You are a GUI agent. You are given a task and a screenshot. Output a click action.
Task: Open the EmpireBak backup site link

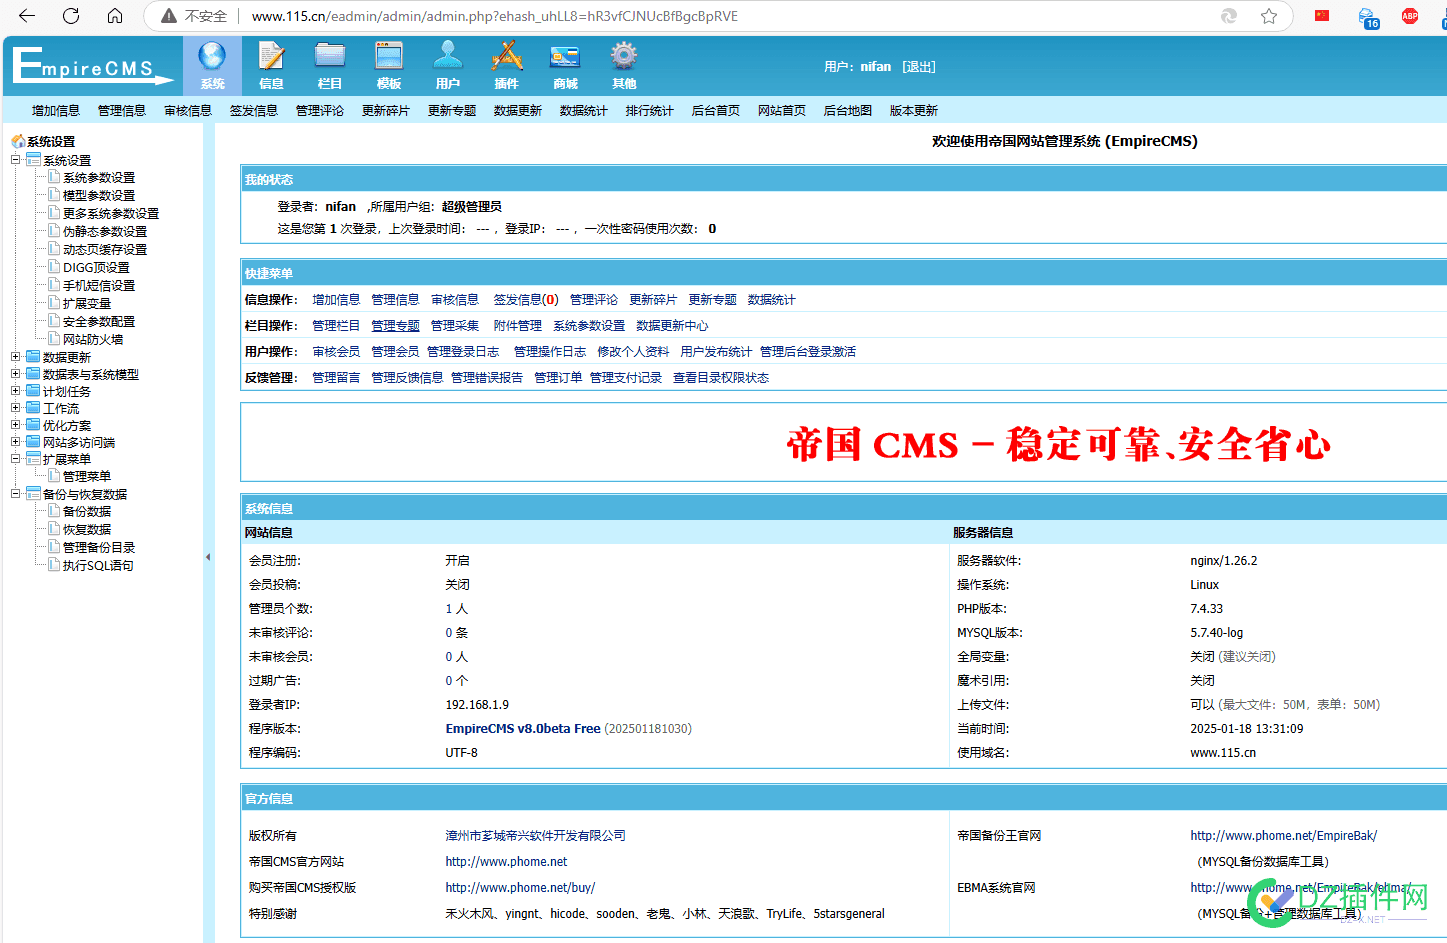1283,836
